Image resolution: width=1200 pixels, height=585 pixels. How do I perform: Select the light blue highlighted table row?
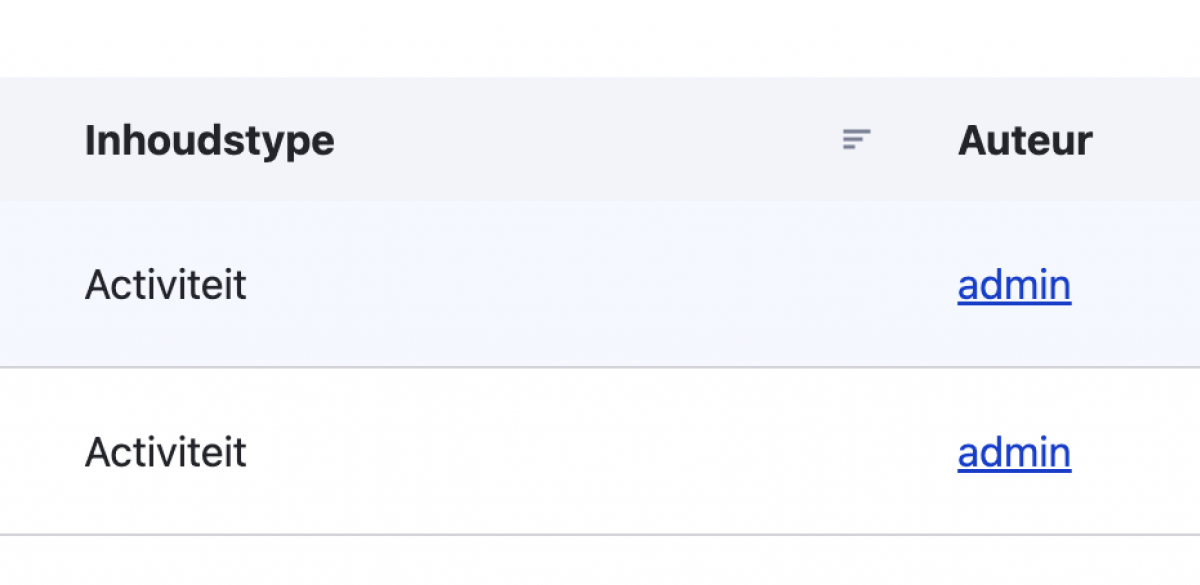point(600,284)
